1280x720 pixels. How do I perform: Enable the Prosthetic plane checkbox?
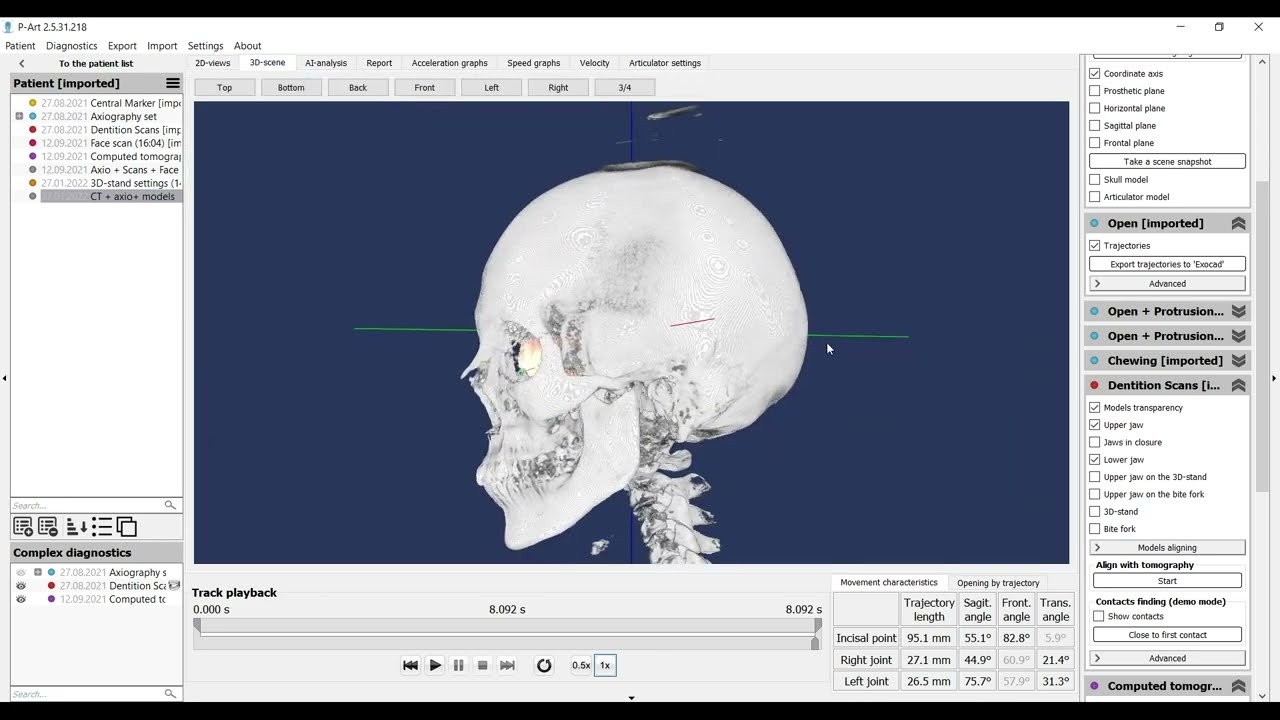tap(1095, 91)
